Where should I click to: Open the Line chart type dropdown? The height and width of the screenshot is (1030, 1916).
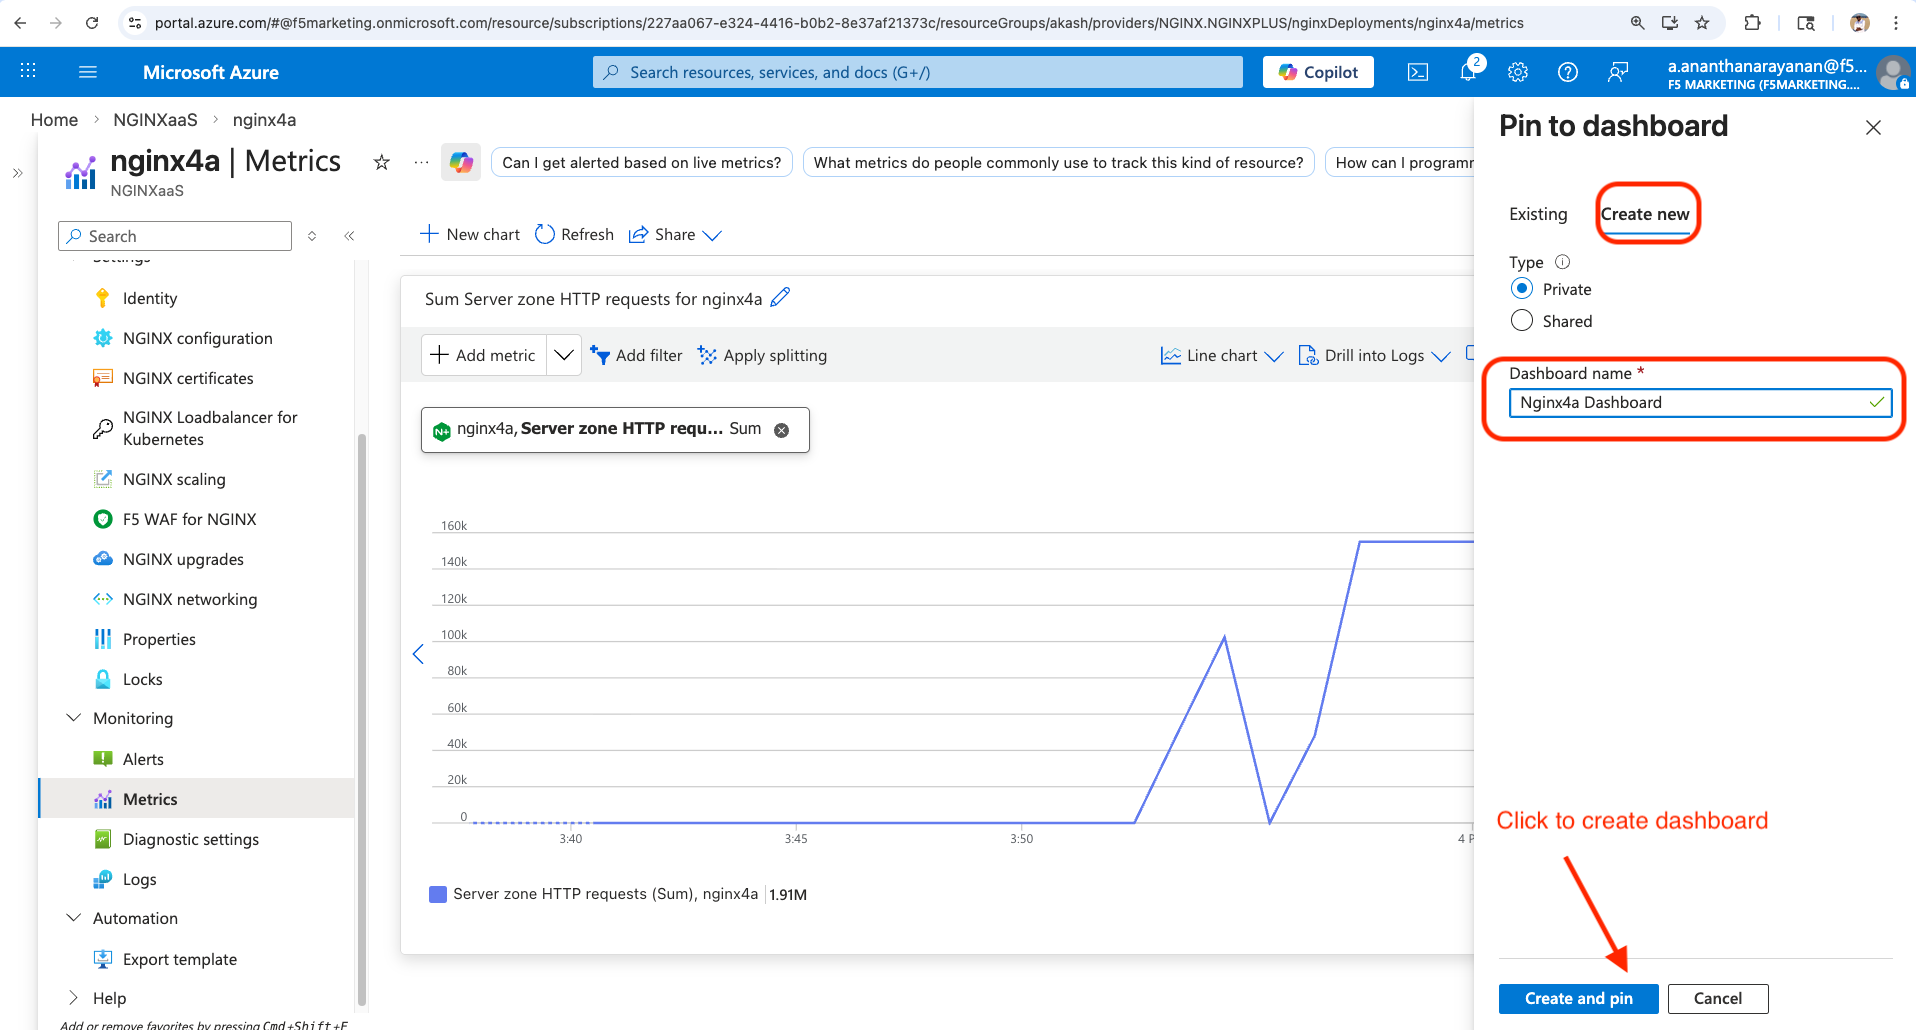click(x=1222, y=355)
